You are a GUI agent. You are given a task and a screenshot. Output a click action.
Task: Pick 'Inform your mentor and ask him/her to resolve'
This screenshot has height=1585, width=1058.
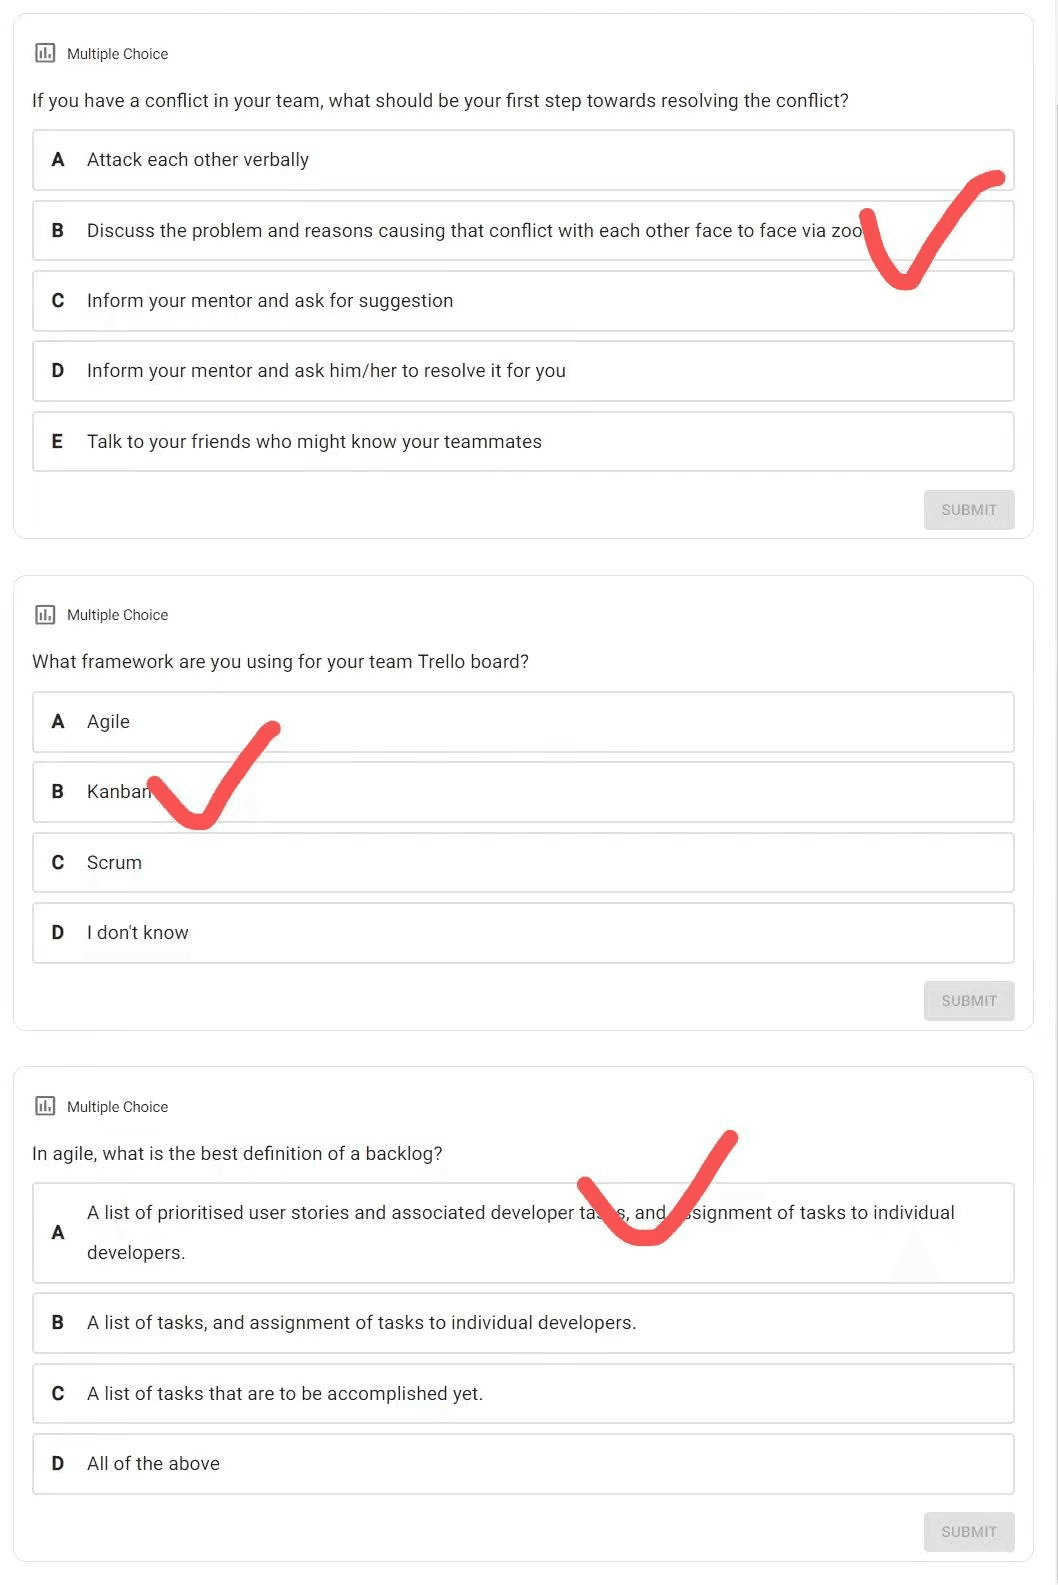pos(523,371)
